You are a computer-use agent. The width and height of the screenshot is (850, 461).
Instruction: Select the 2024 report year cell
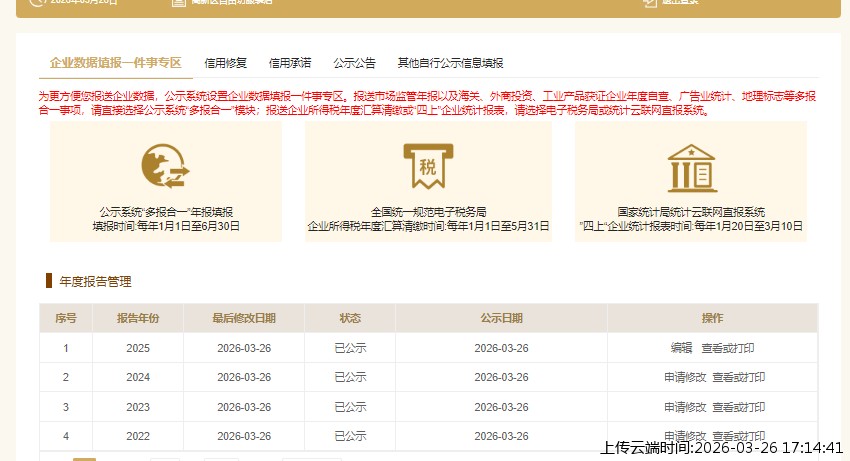click(x=138, y=377)
